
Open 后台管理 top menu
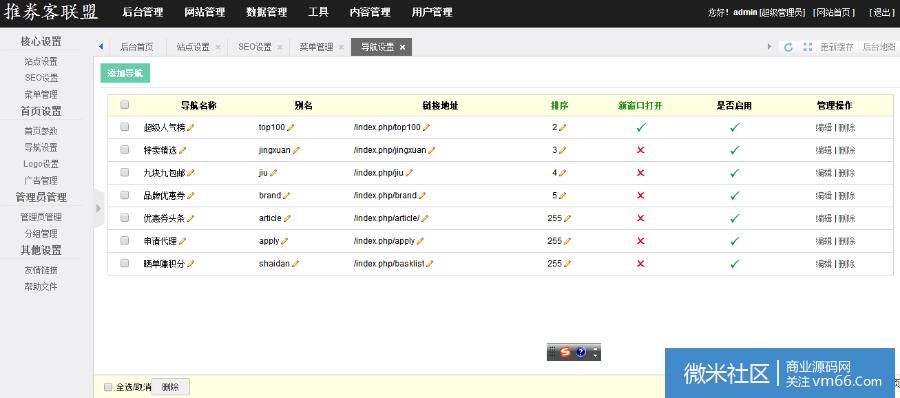[142, 12]
